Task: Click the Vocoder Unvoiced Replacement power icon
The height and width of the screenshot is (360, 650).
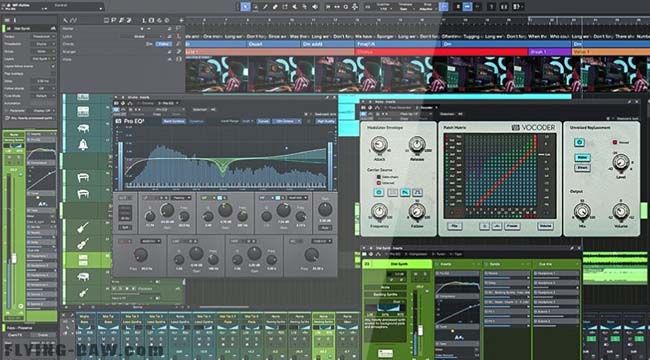Action: point(580,142)
